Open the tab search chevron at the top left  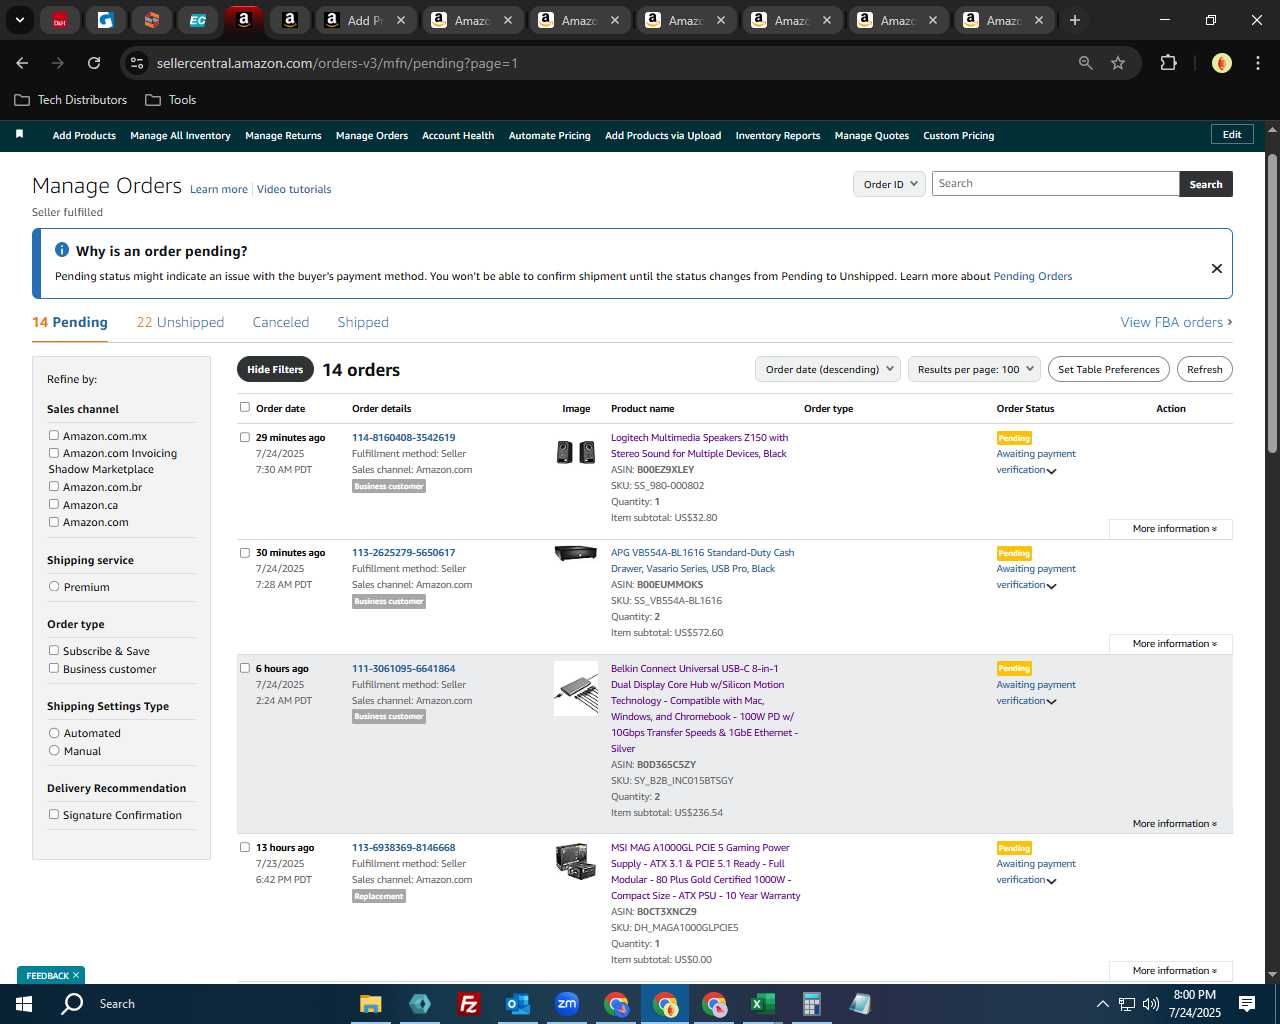tap(19, 20)
